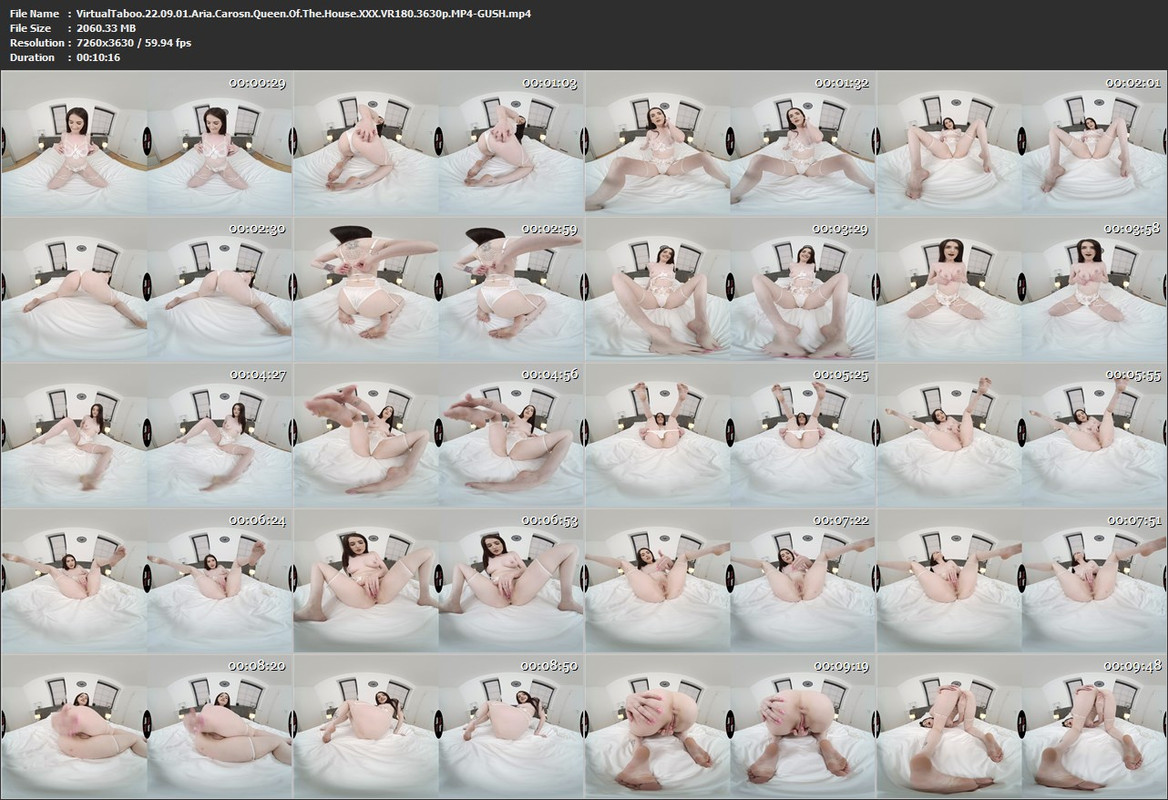Click the 'File Name' header label
Viewport: 1168px width, 800px height.
pyautogui.click(x=34, y=13)
